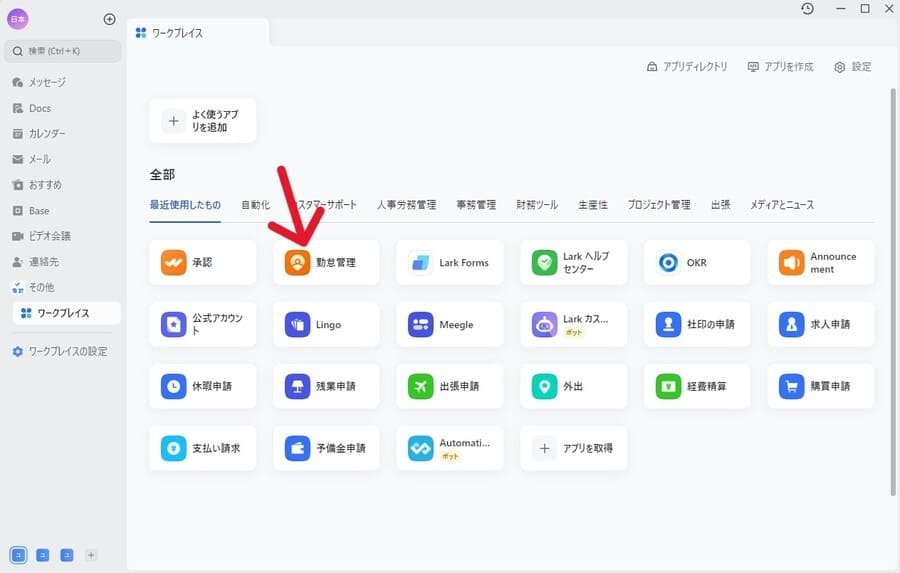Open 社印の申請 app
This screenshot has width=900, height=573.
[x=697, y=324]
